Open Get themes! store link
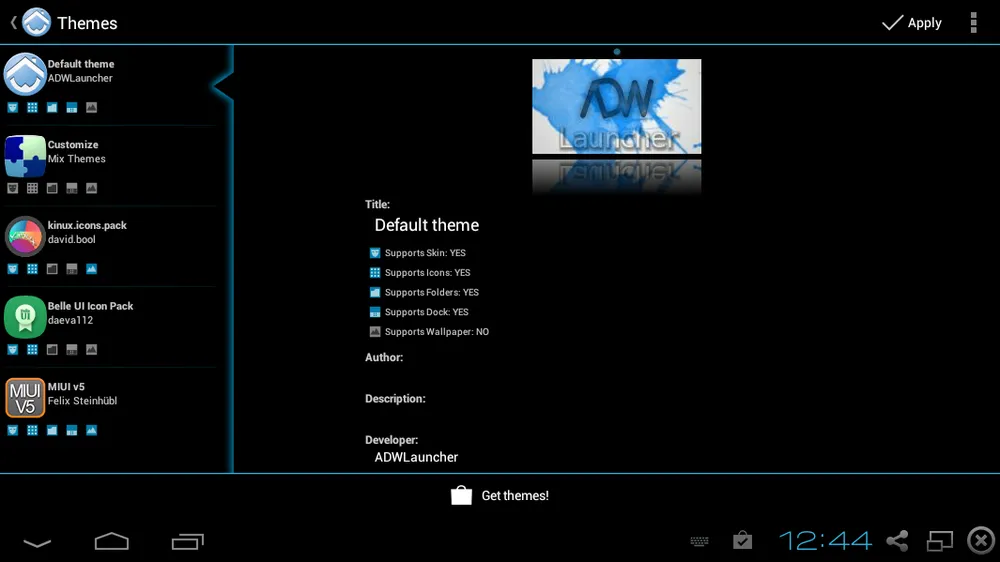1000x562 pixels. pos(500,496)
